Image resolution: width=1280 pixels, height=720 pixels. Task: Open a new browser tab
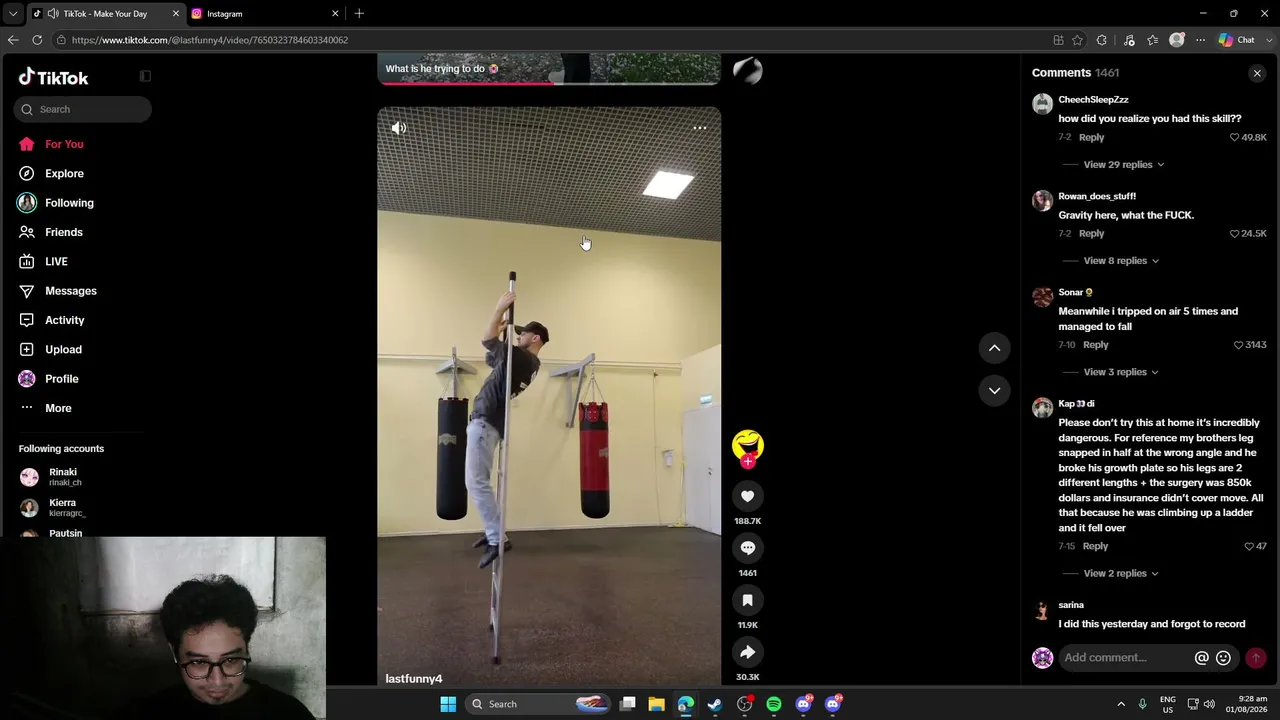[x=359, y=14]
